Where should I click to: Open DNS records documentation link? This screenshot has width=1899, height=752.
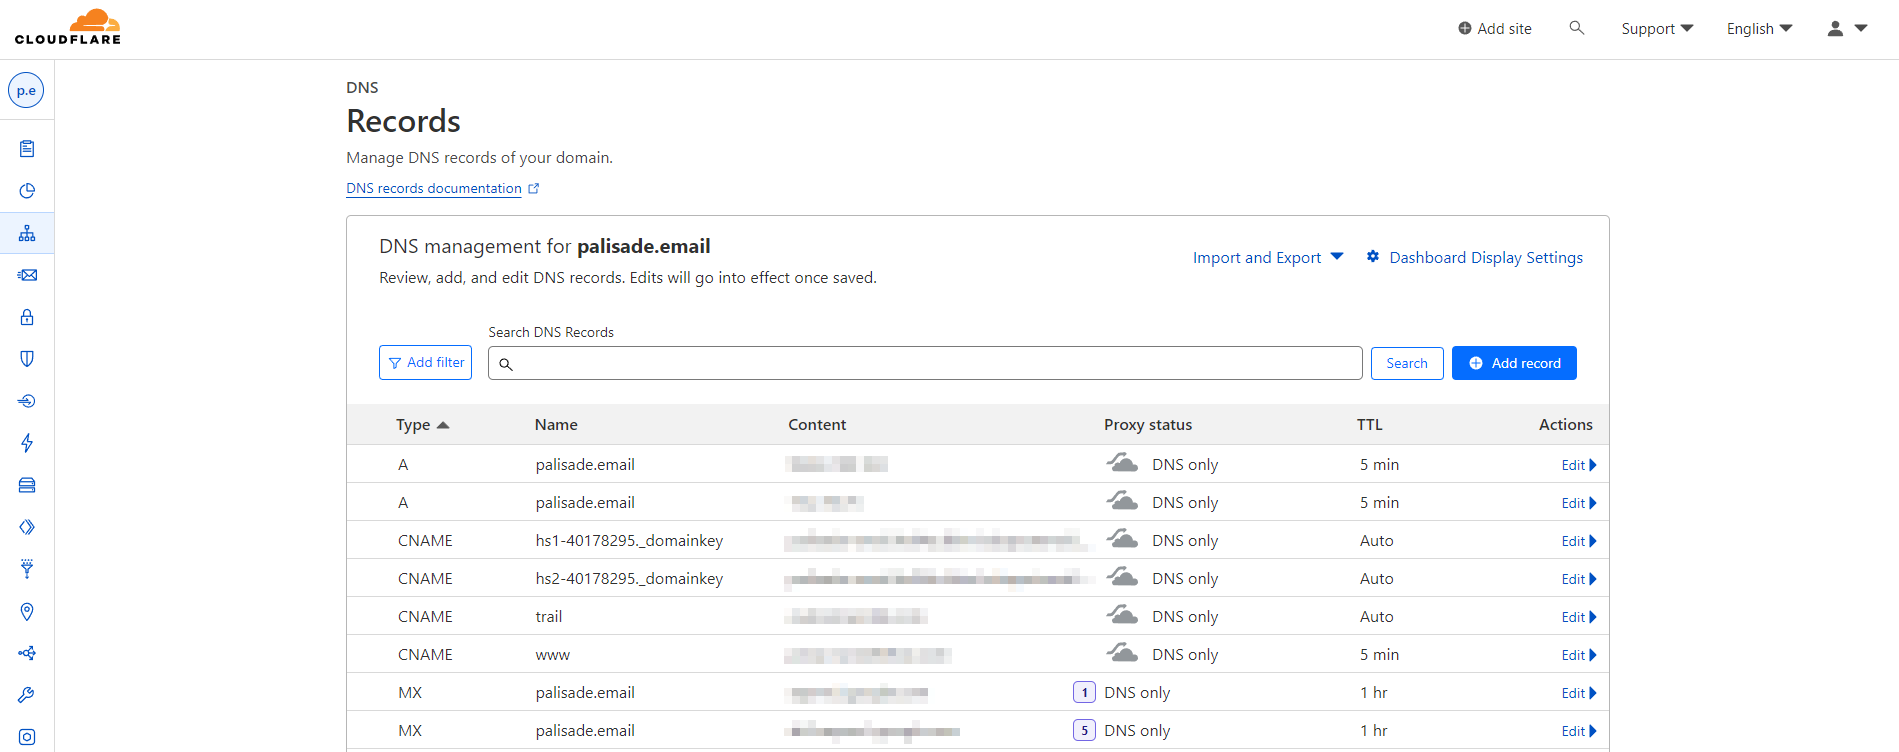pyautogui.click(x=434, y=188)
